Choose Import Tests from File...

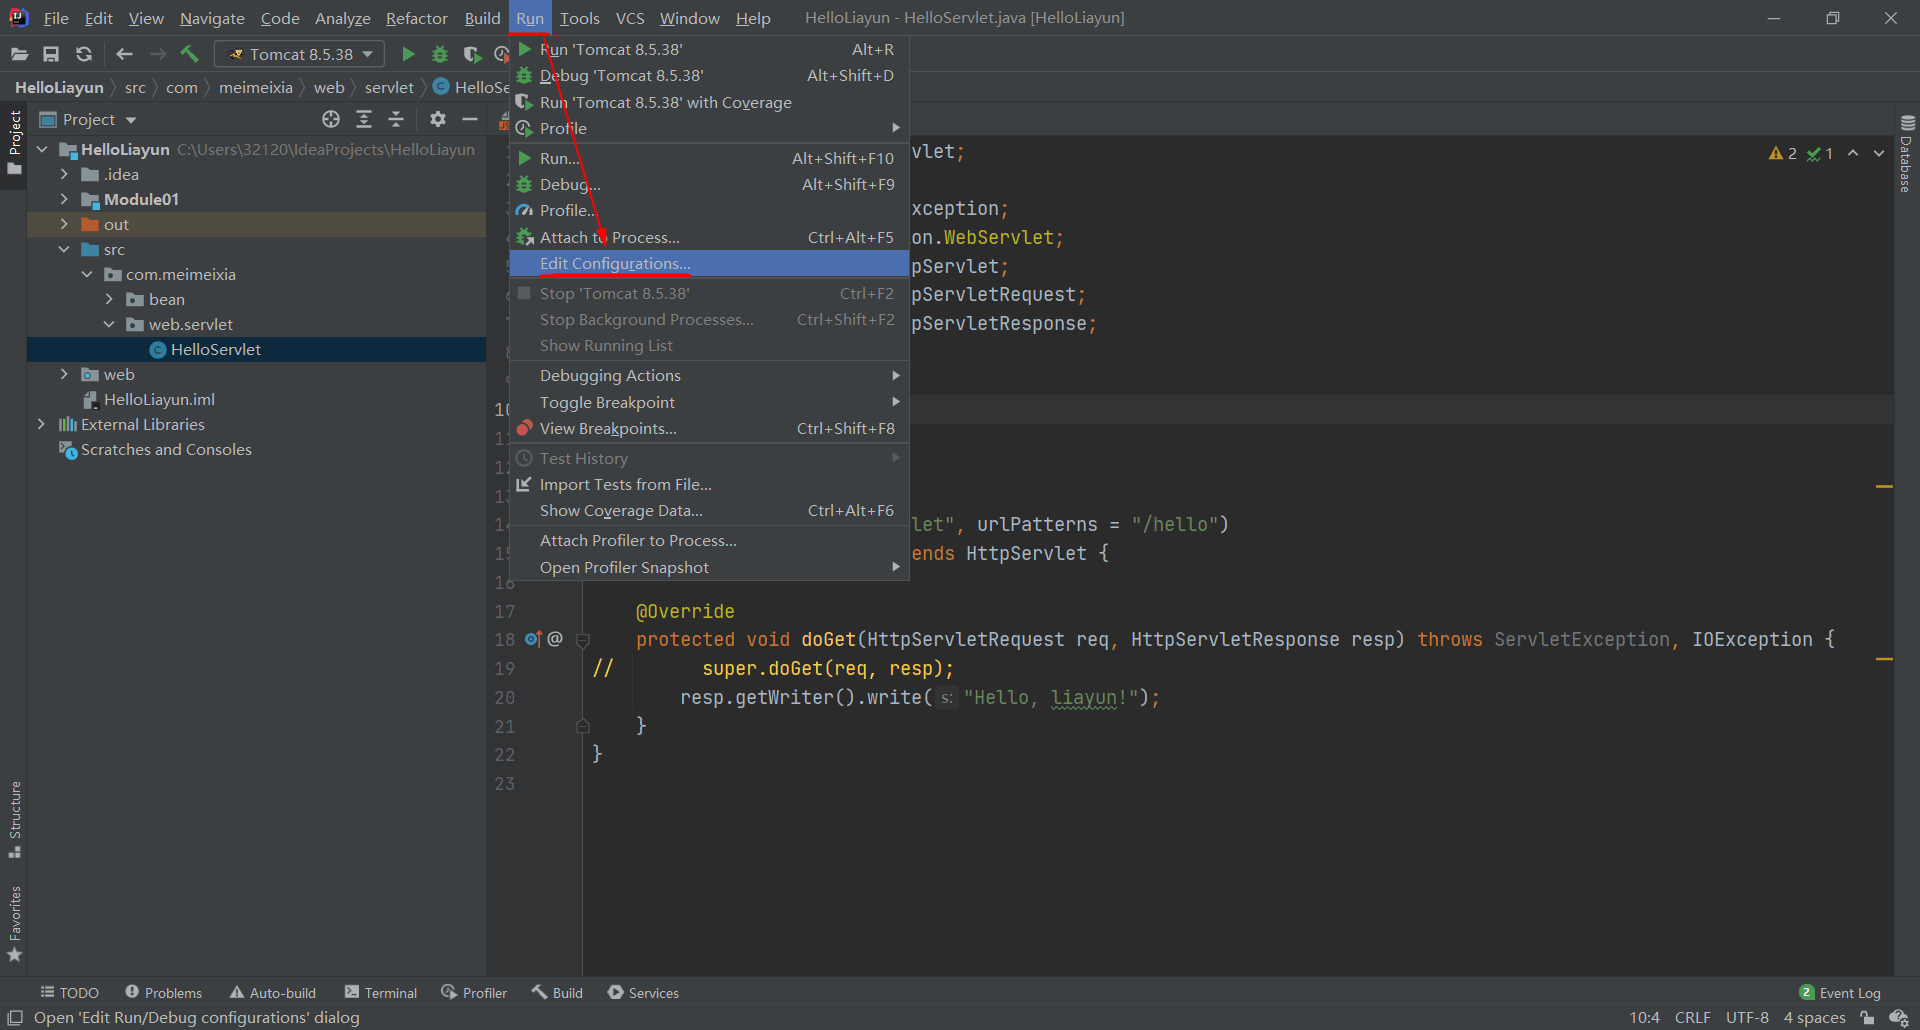(x=709, y=484)
